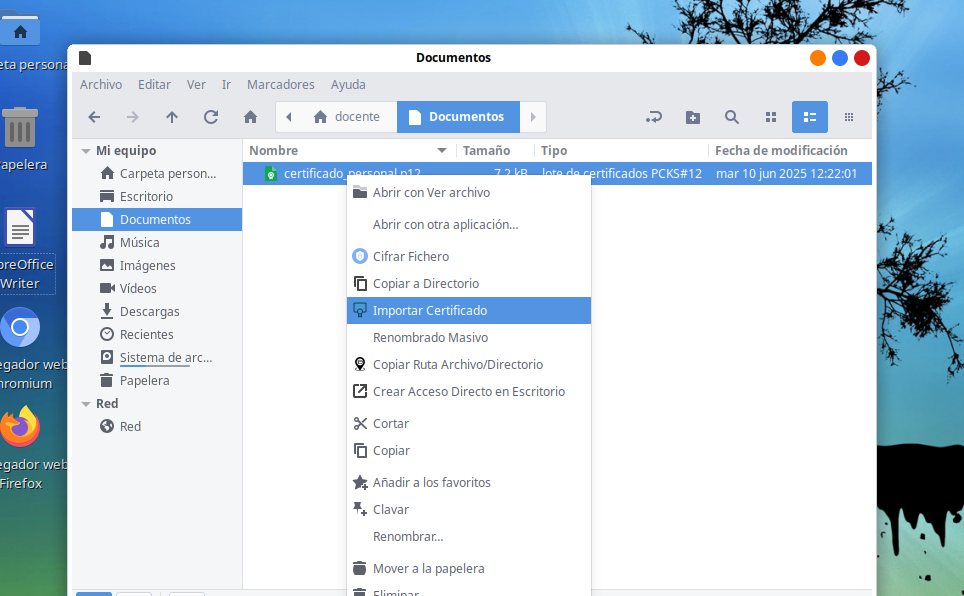Collapse the Mi equipo sidebar section
The image size is (964, 596).
[86, 151]
